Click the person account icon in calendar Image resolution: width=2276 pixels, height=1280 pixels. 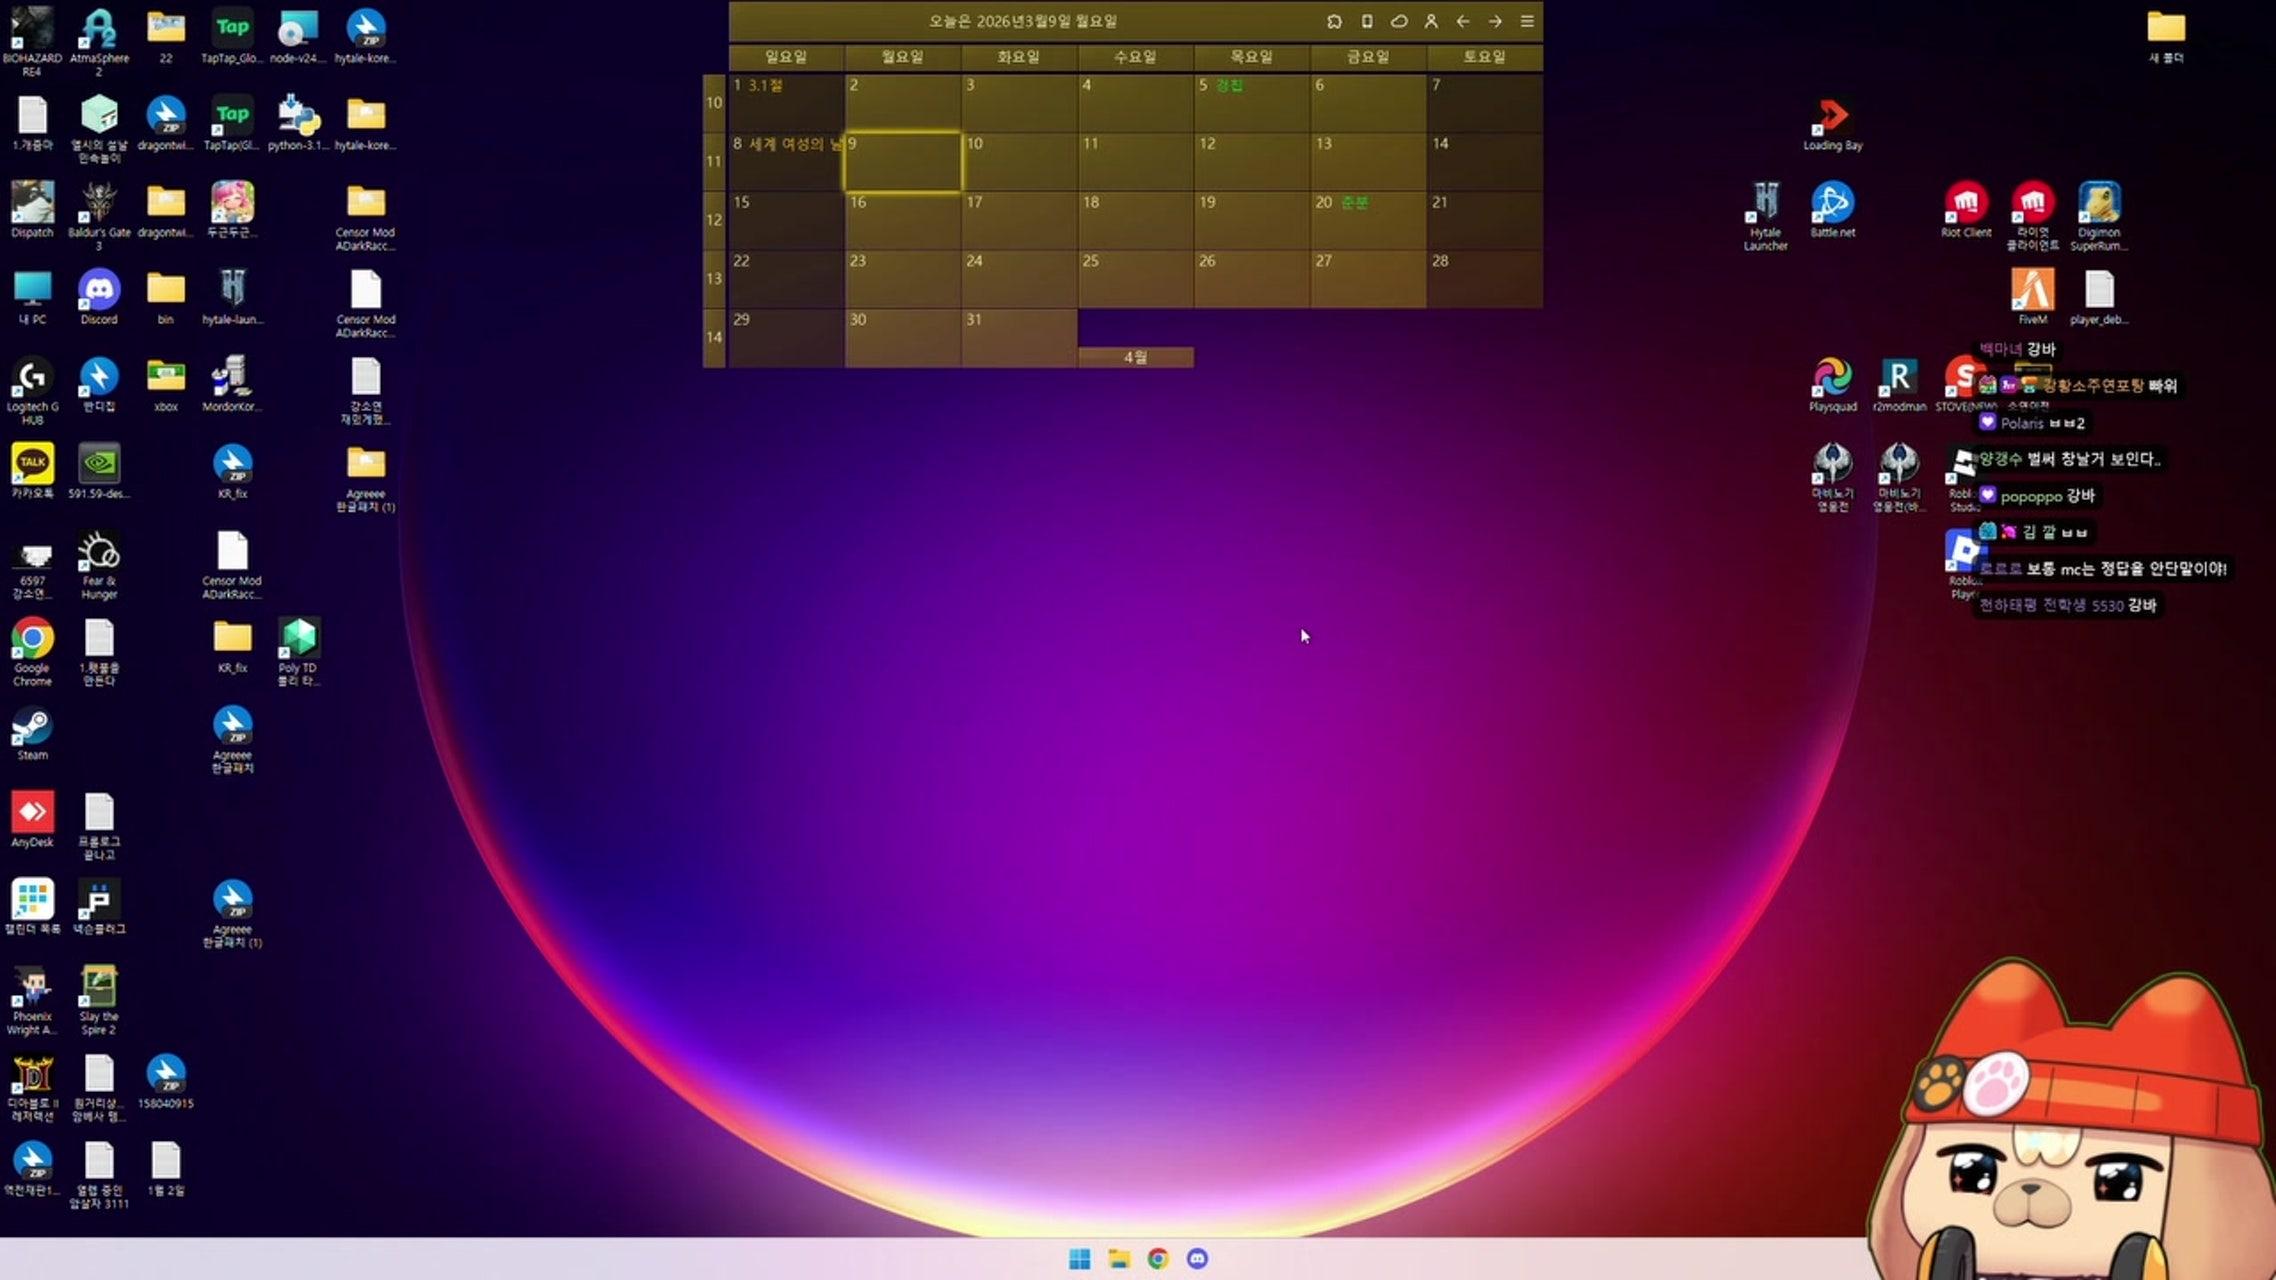tap(1431, 21)
